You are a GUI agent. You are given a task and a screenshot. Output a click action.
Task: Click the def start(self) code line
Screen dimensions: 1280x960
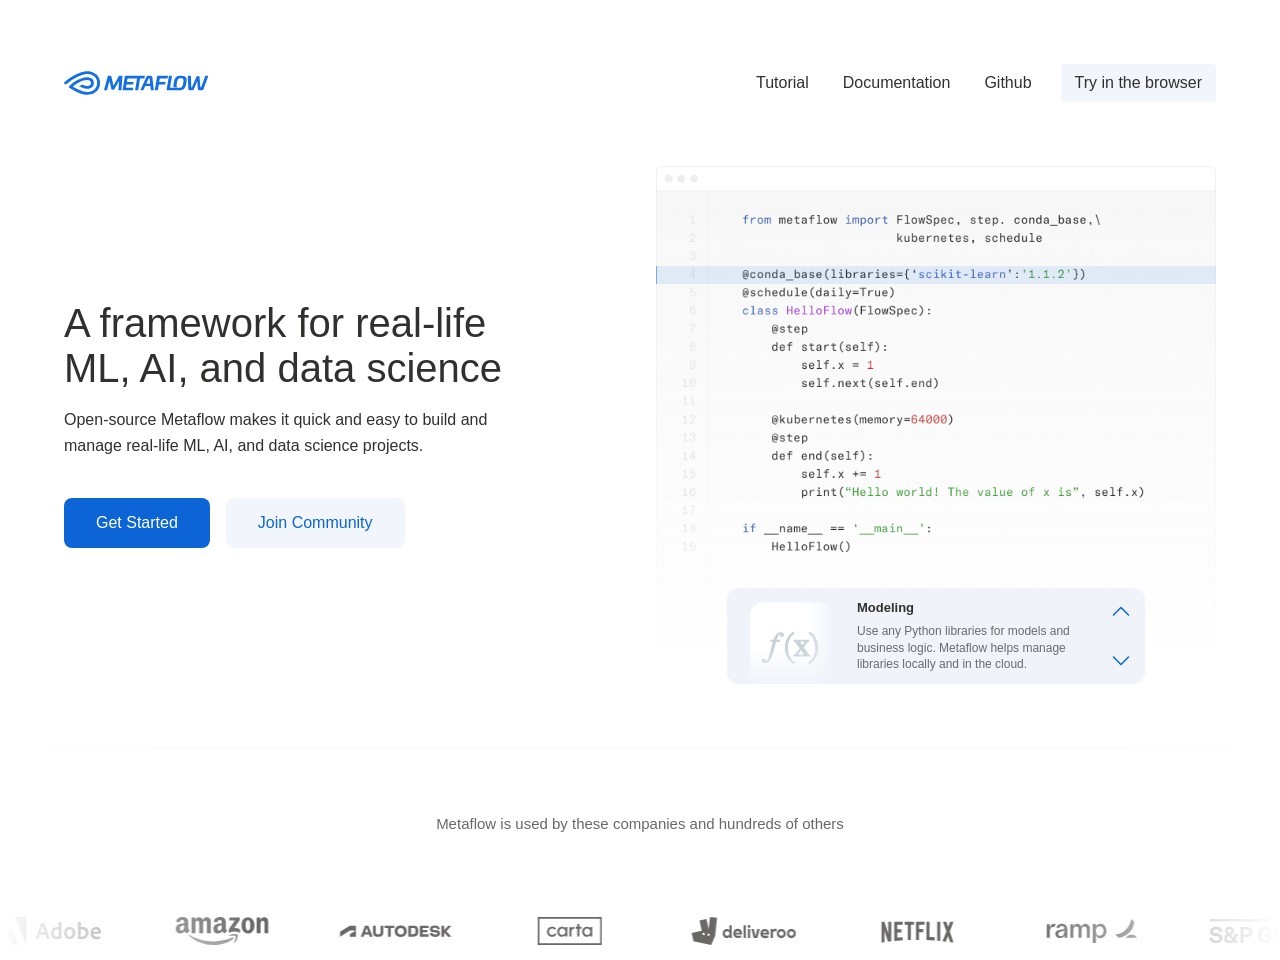(x=829, y=347)
